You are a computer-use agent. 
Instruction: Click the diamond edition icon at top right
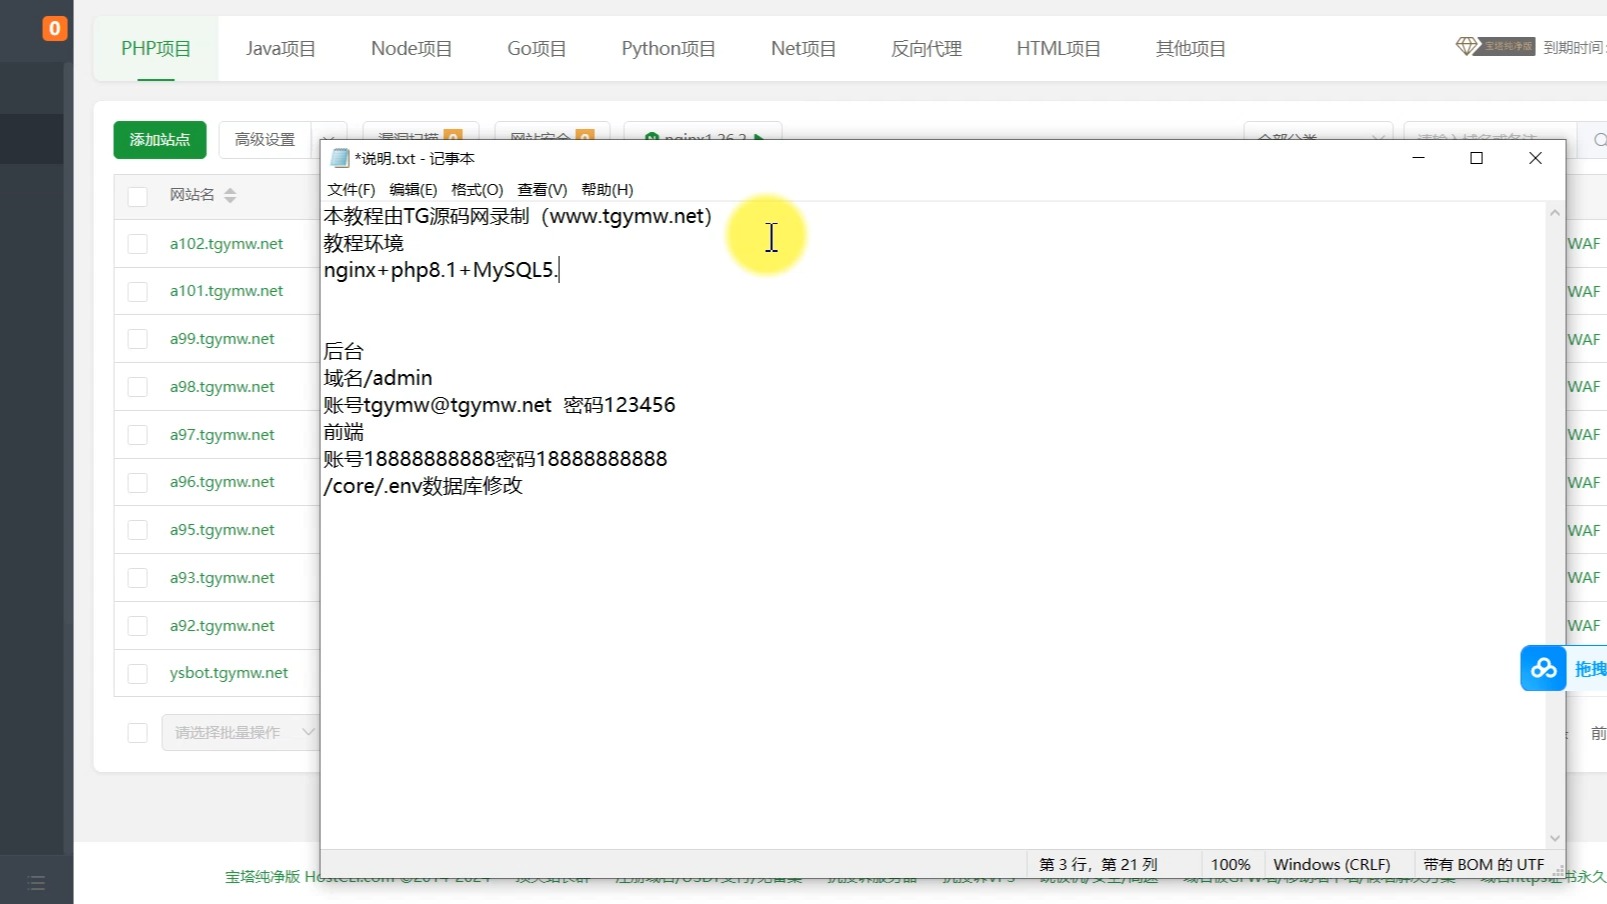tap(1466, 47)
